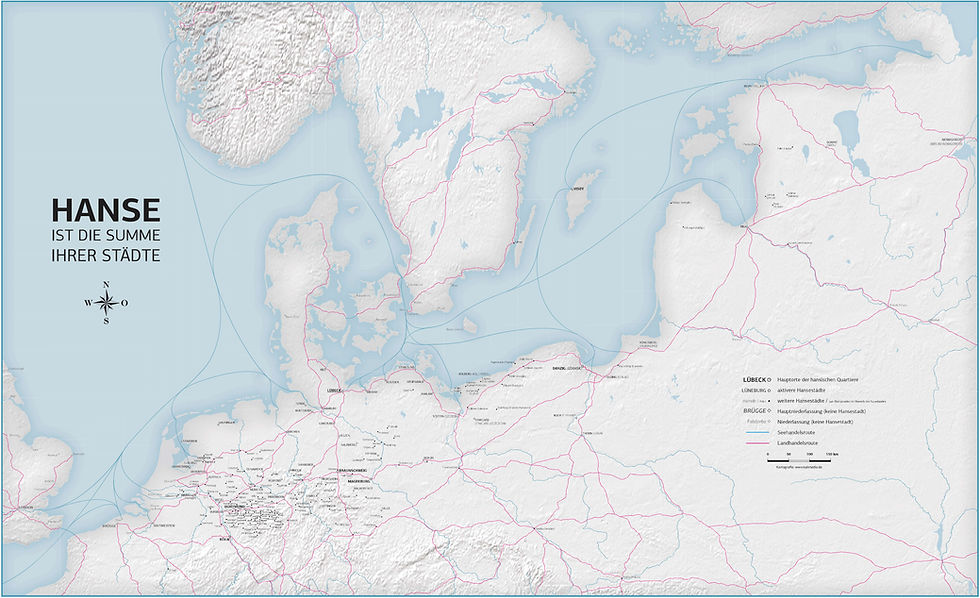
Task: Click the LÜBECK city label on the map
Action: [334, 391]
